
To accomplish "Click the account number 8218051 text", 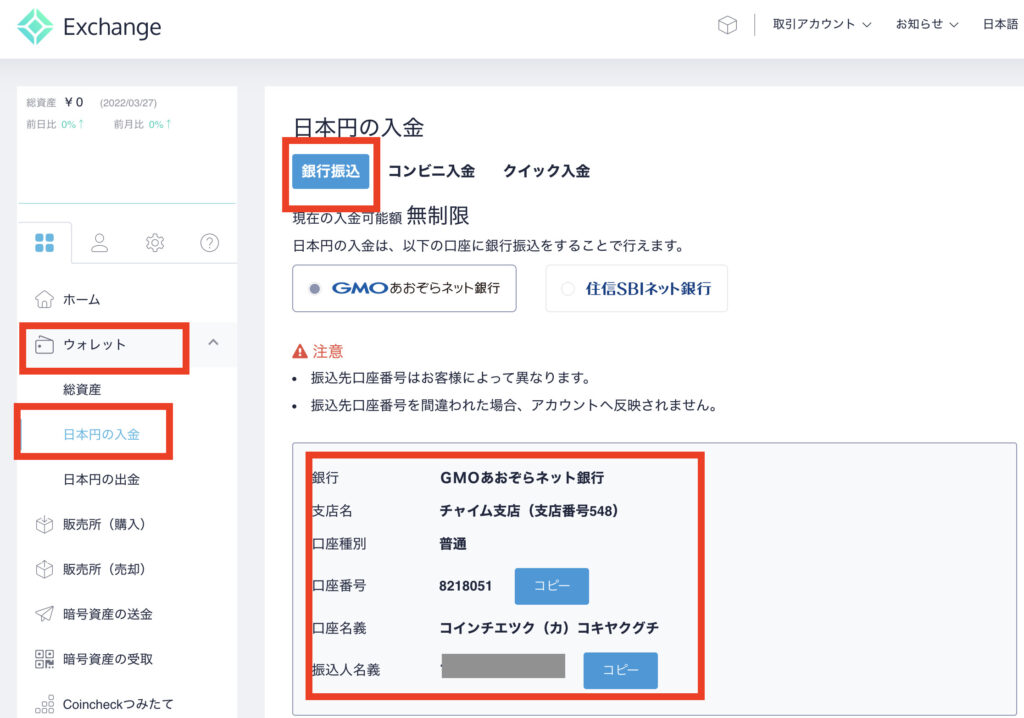I will click(465, 586).
